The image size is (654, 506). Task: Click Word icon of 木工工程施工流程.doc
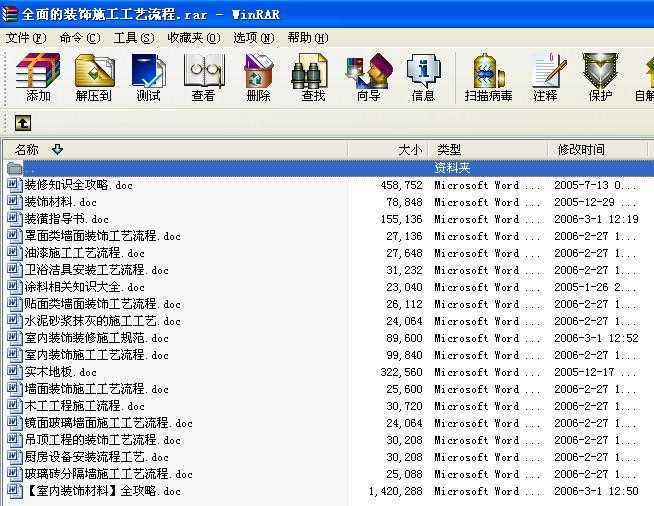[14, 406]
